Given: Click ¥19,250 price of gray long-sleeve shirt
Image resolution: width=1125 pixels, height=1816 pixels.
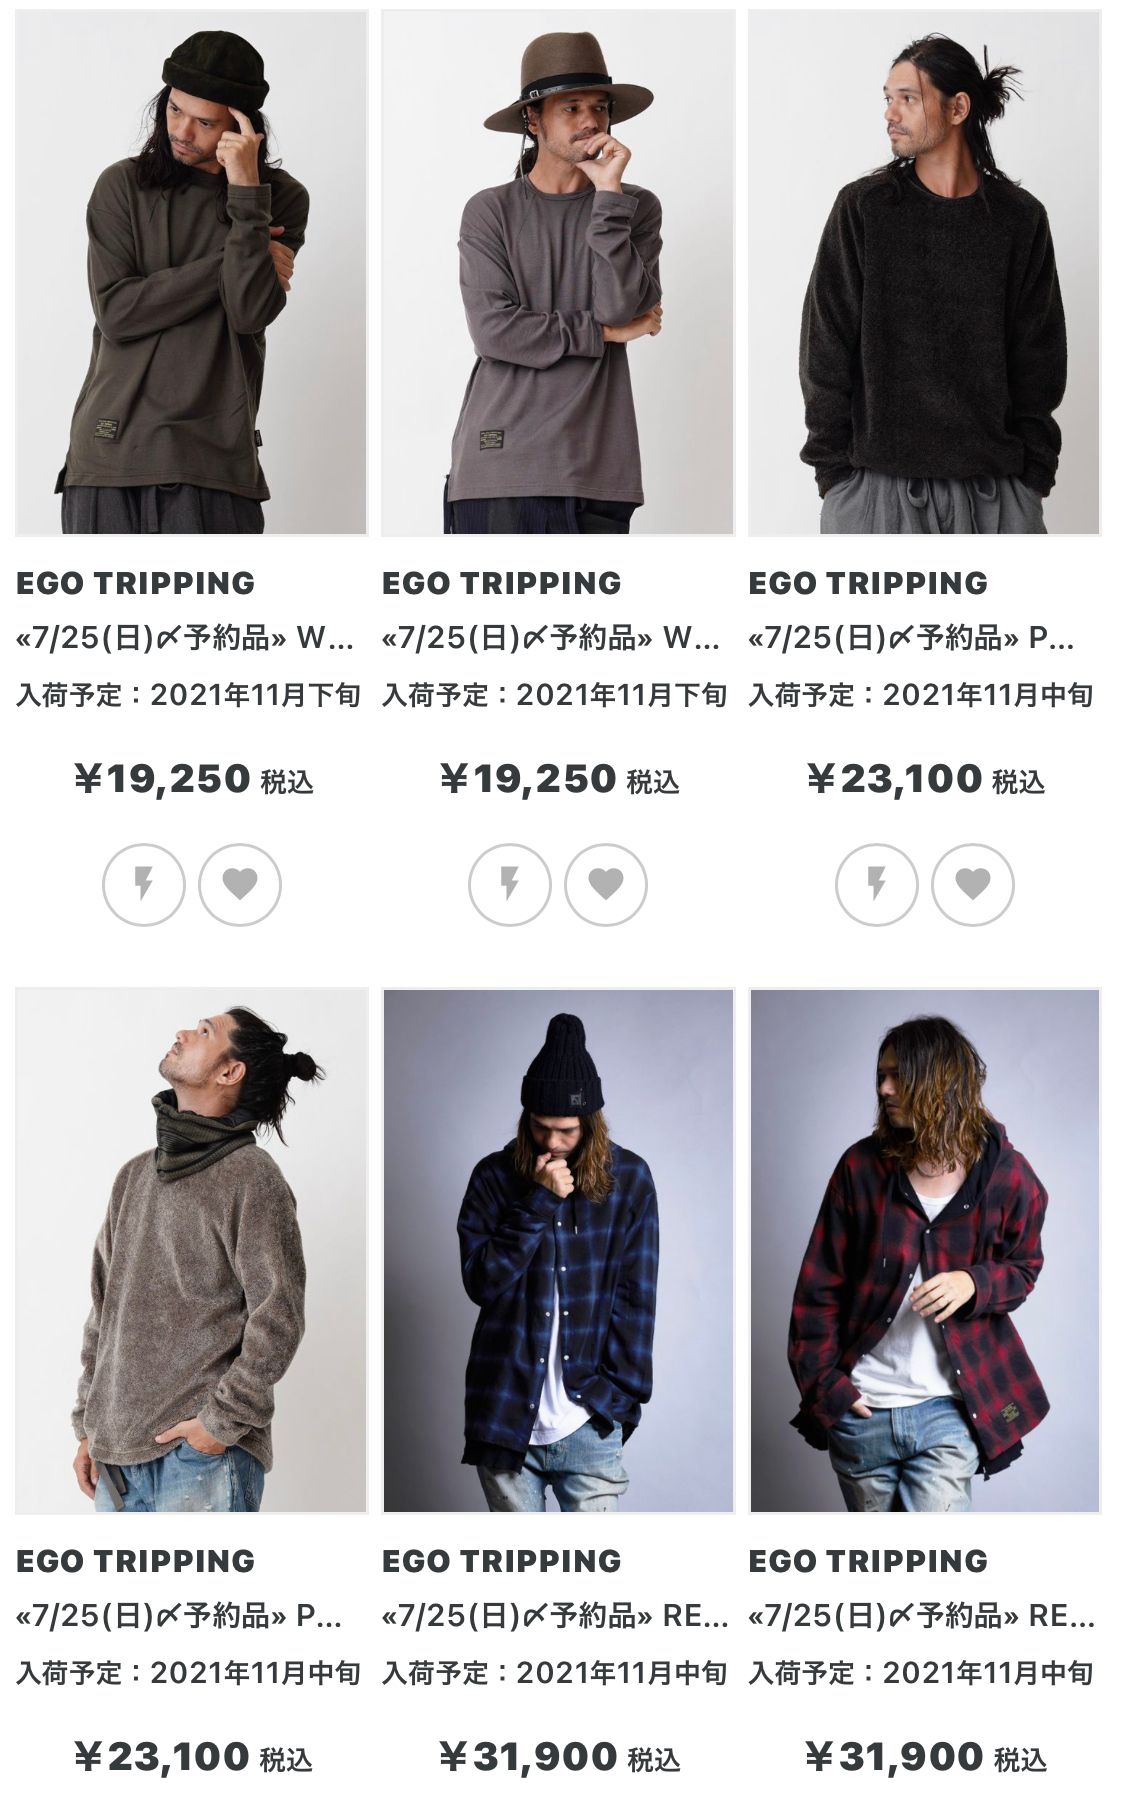Looking at the screenshot, I should (x=560, y=778).
